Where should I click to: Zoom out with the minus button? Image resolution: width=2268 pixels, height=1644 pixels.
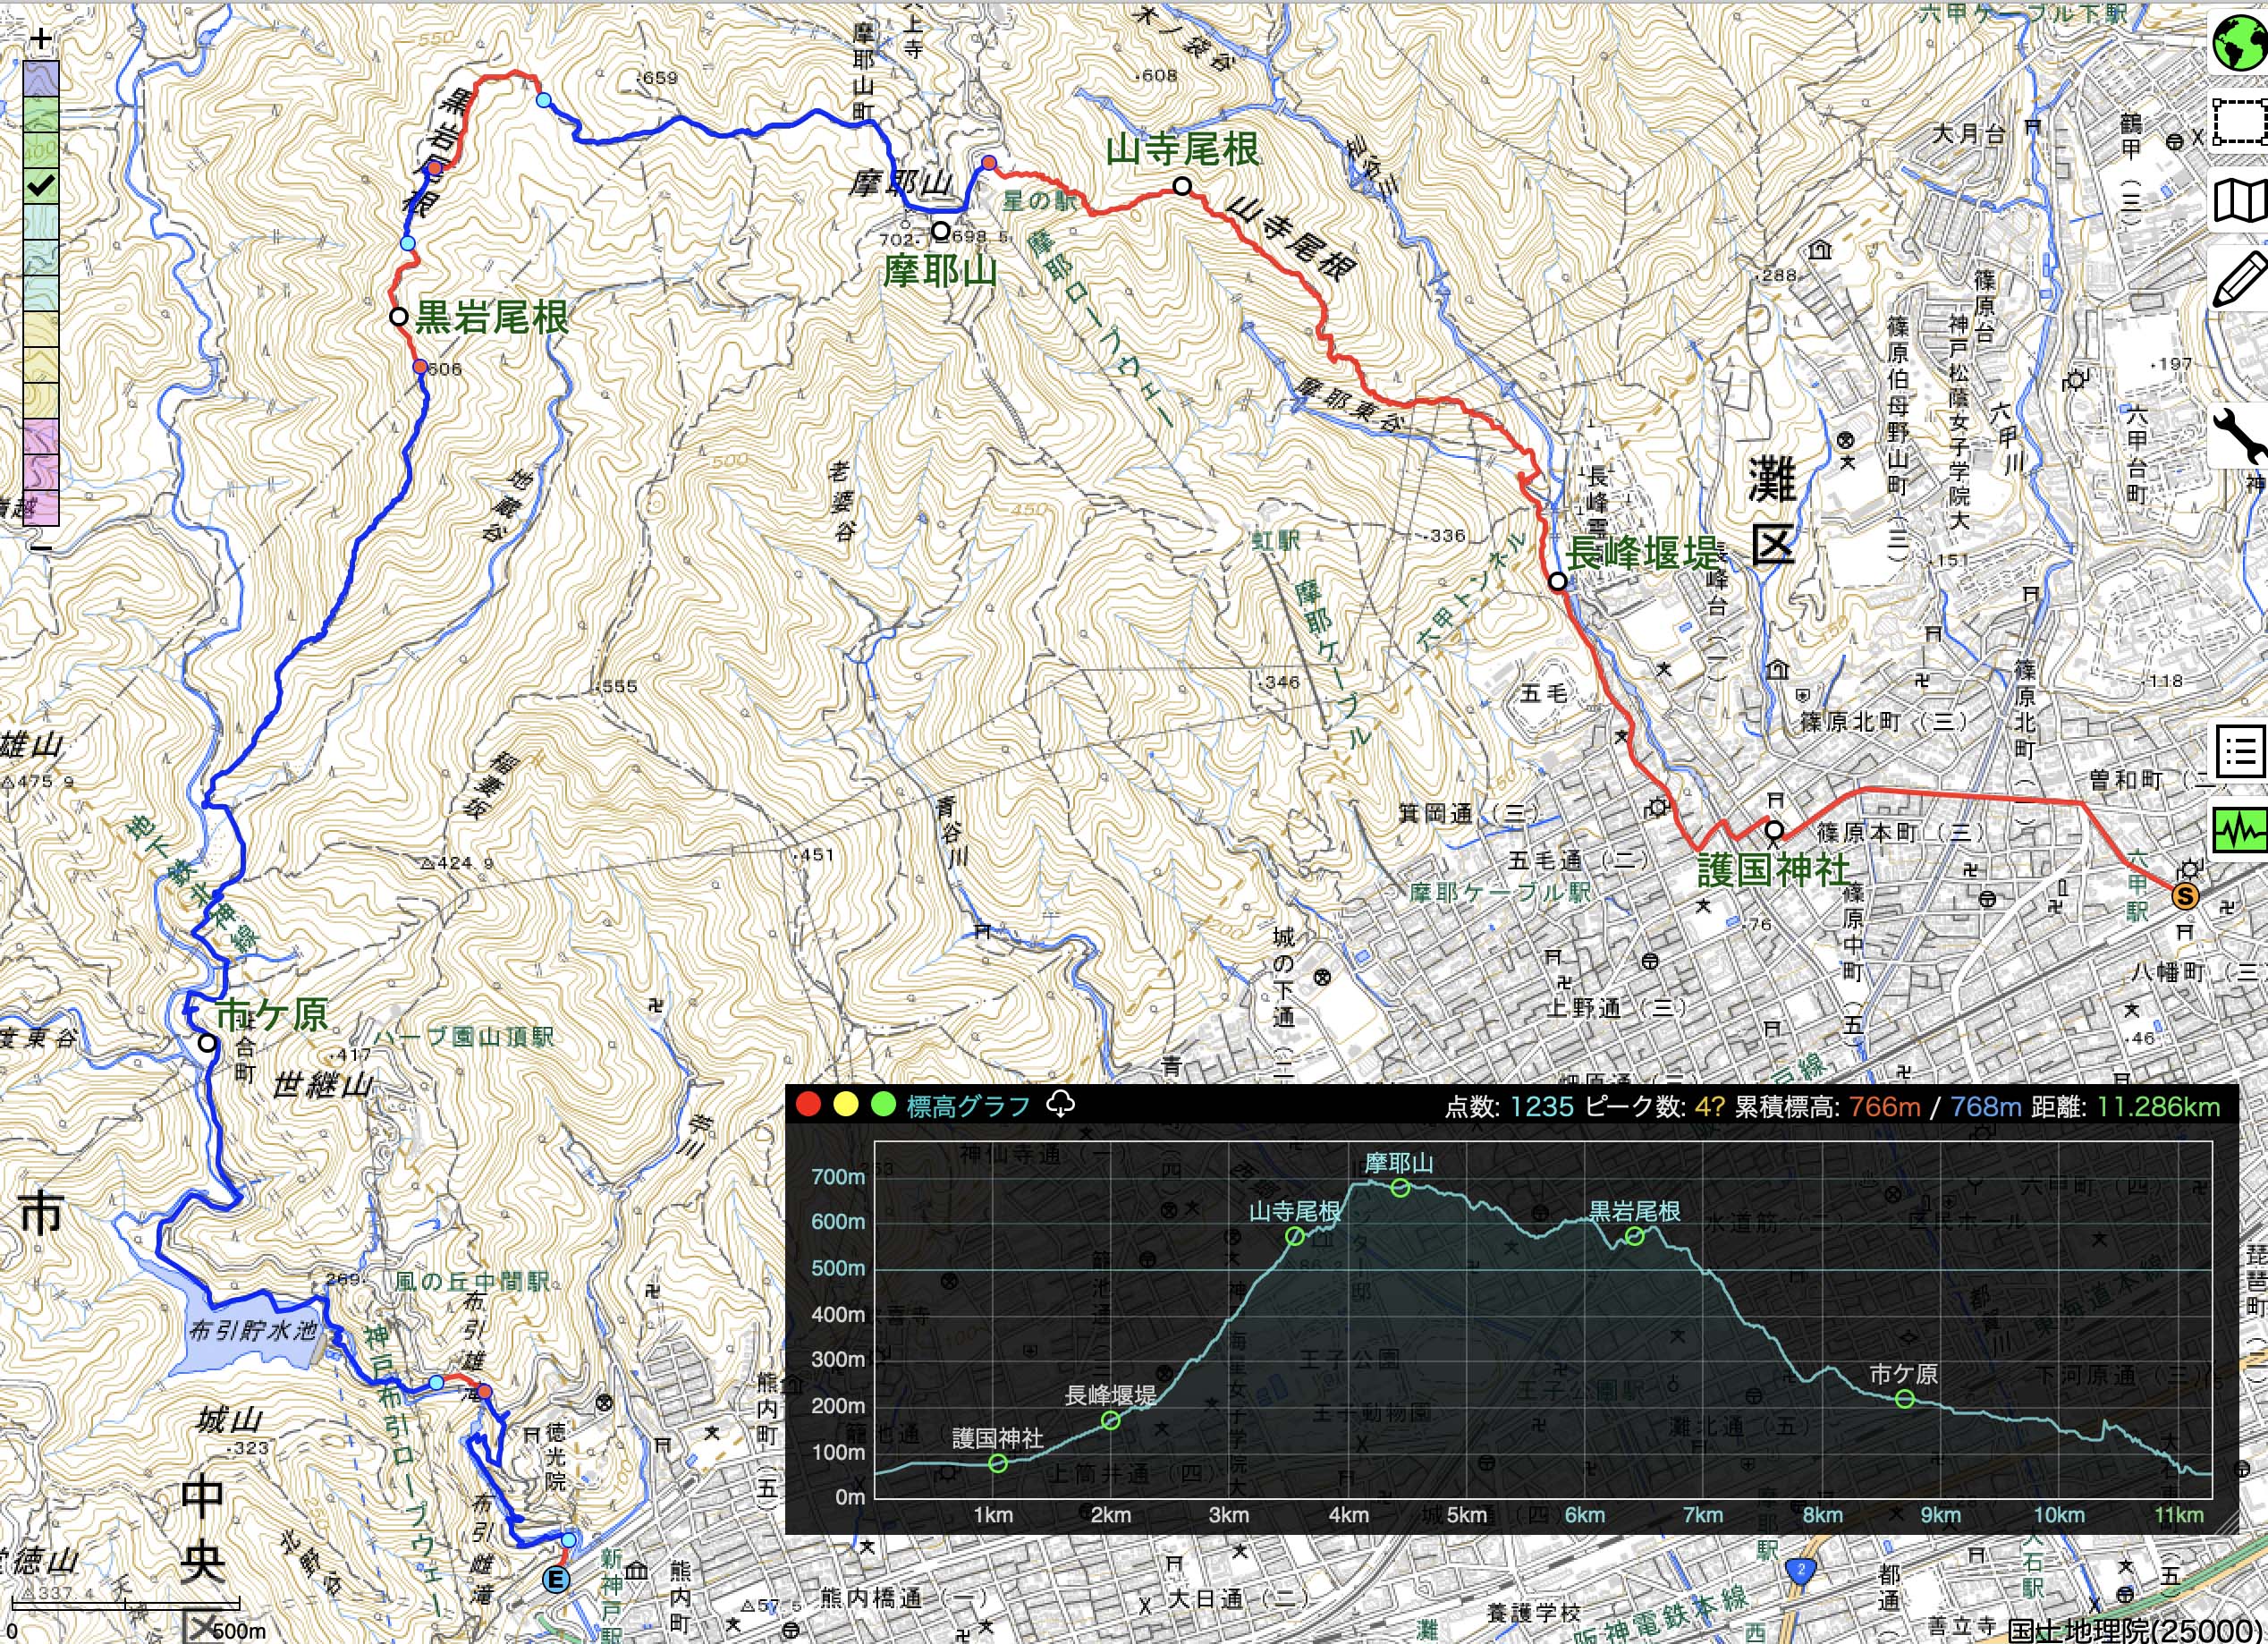(x=40, y=547)
